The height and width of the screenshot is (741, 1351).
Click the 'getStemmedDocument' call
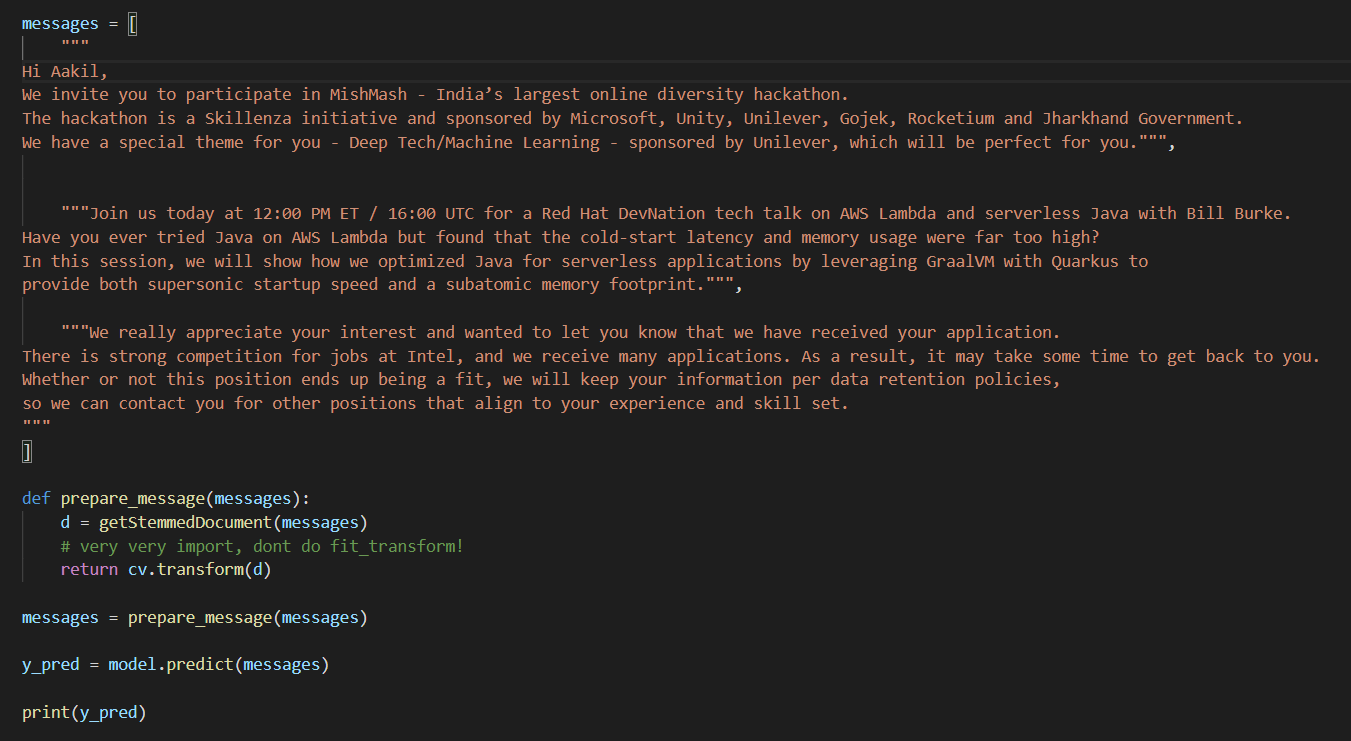click(x=186, y=523)
